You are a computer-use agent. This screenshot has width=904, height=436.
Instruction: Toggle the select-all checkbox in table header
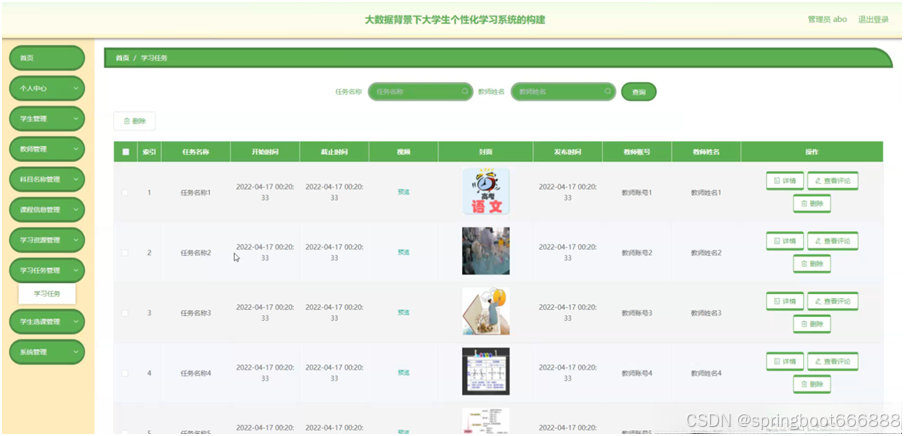click(x=126, y=152)
